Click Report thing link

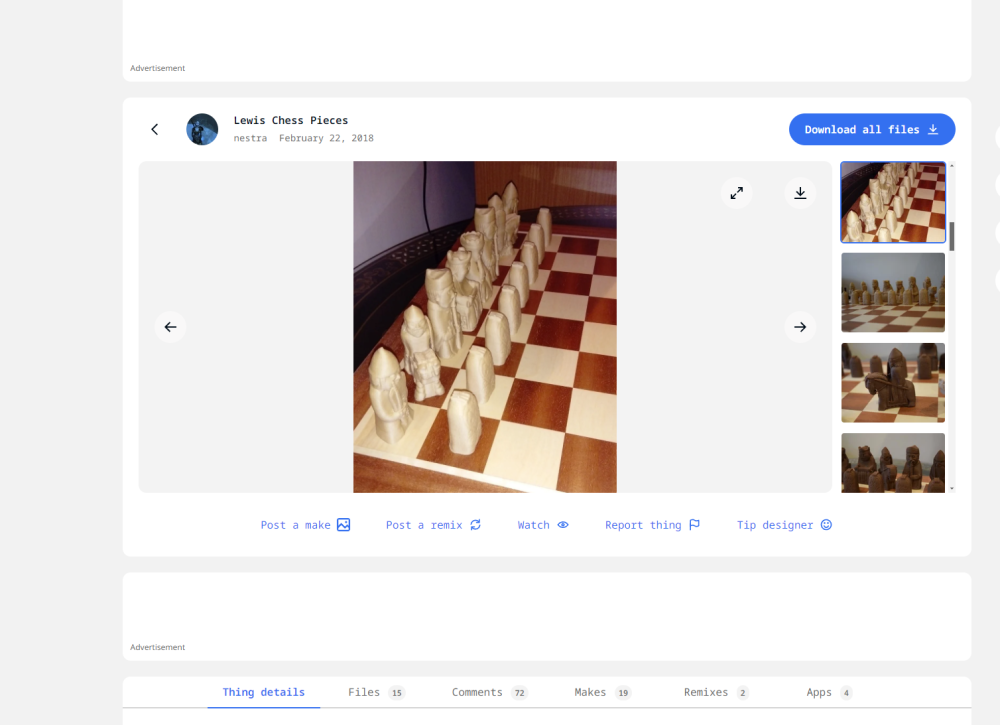coord(652,525)
